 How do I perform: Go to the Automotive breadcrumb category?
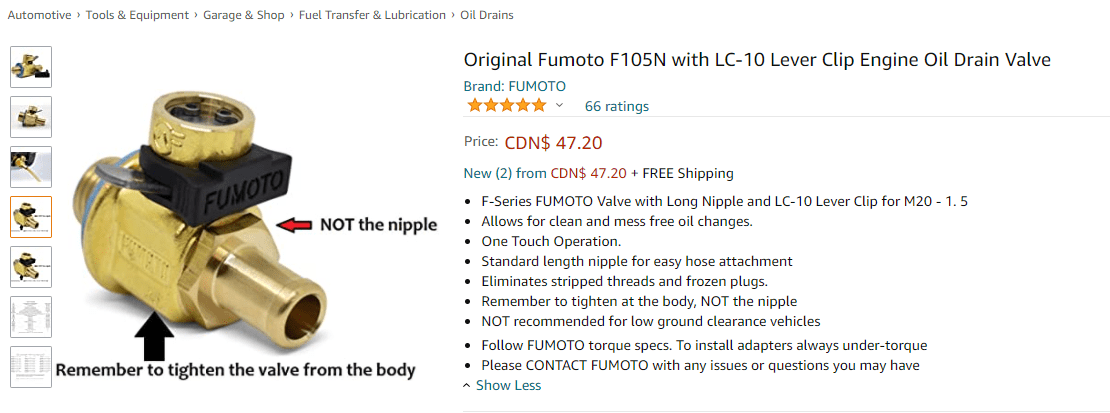pyautogui.click(x=39, y=15)
